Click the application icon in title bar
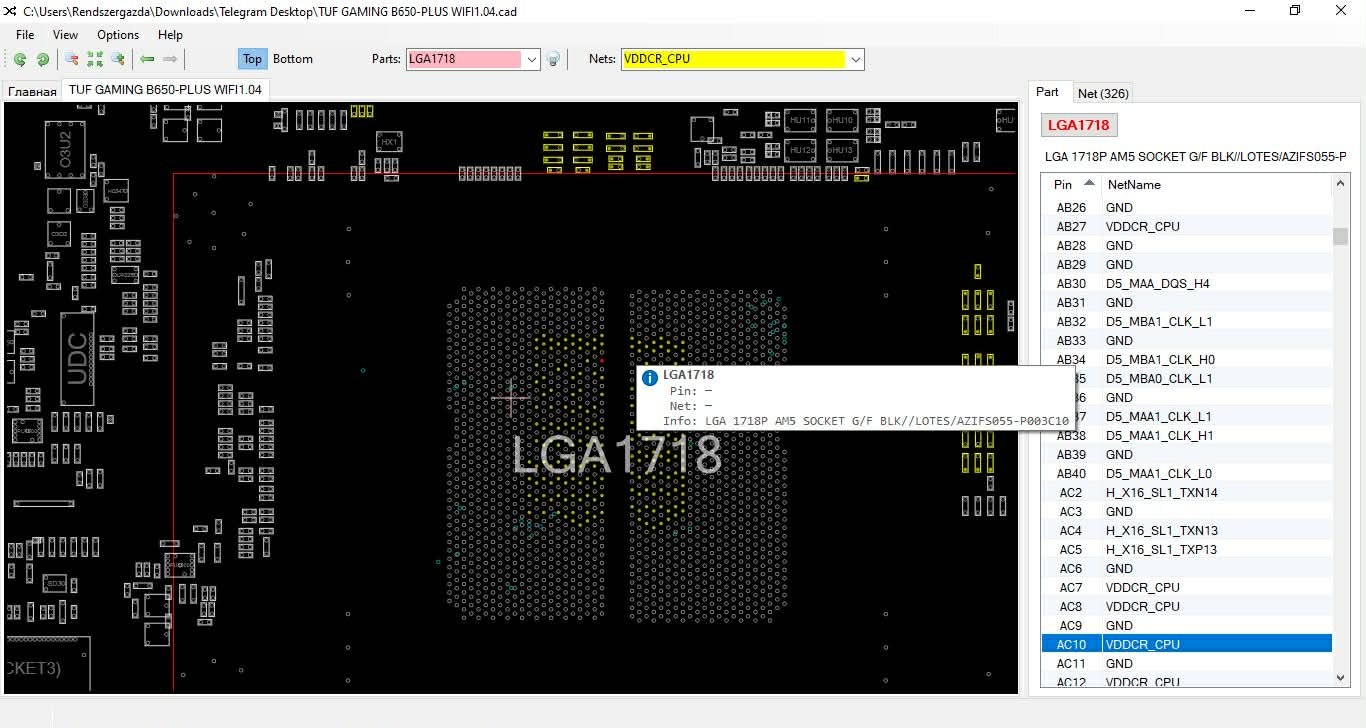This screenshot has height=728, width=1366. 10,11
